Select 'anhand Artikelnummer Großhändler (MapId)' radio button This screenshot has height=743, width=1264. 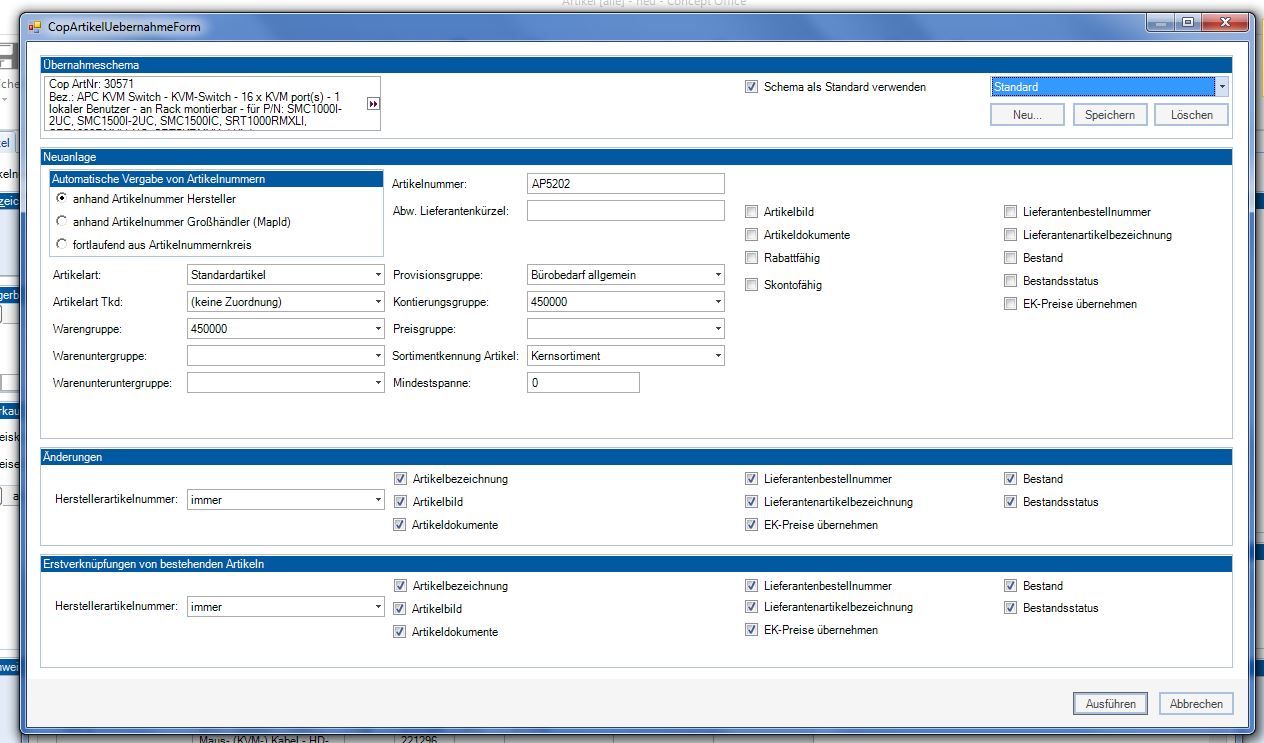[x=63, y=222]
